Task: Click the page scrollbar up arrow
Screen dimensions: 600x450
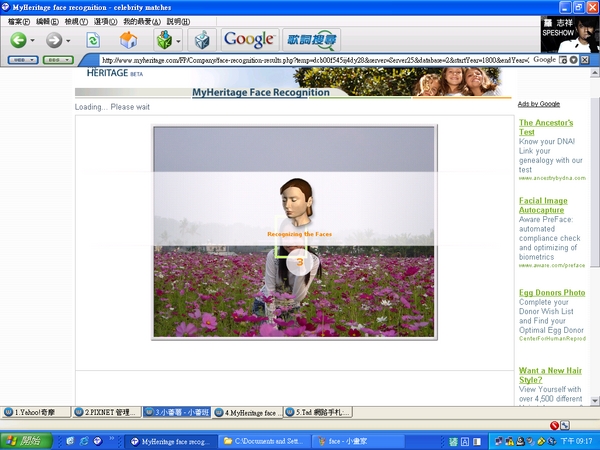Action: pos(595,73)
